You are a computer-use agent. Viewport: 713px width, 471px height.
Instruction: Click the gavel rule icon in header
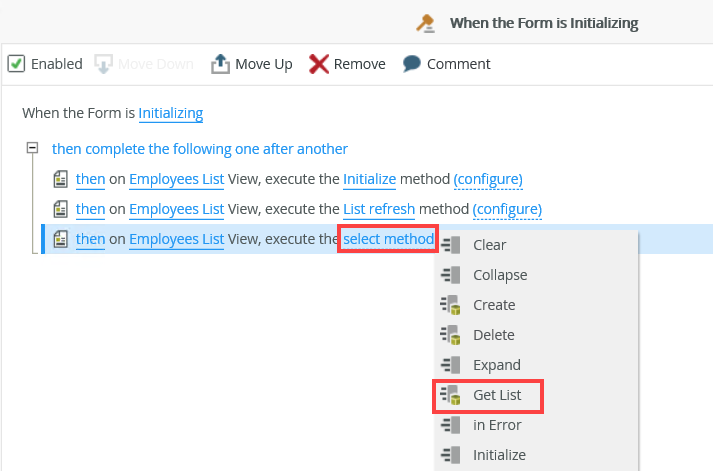(426, 23)
